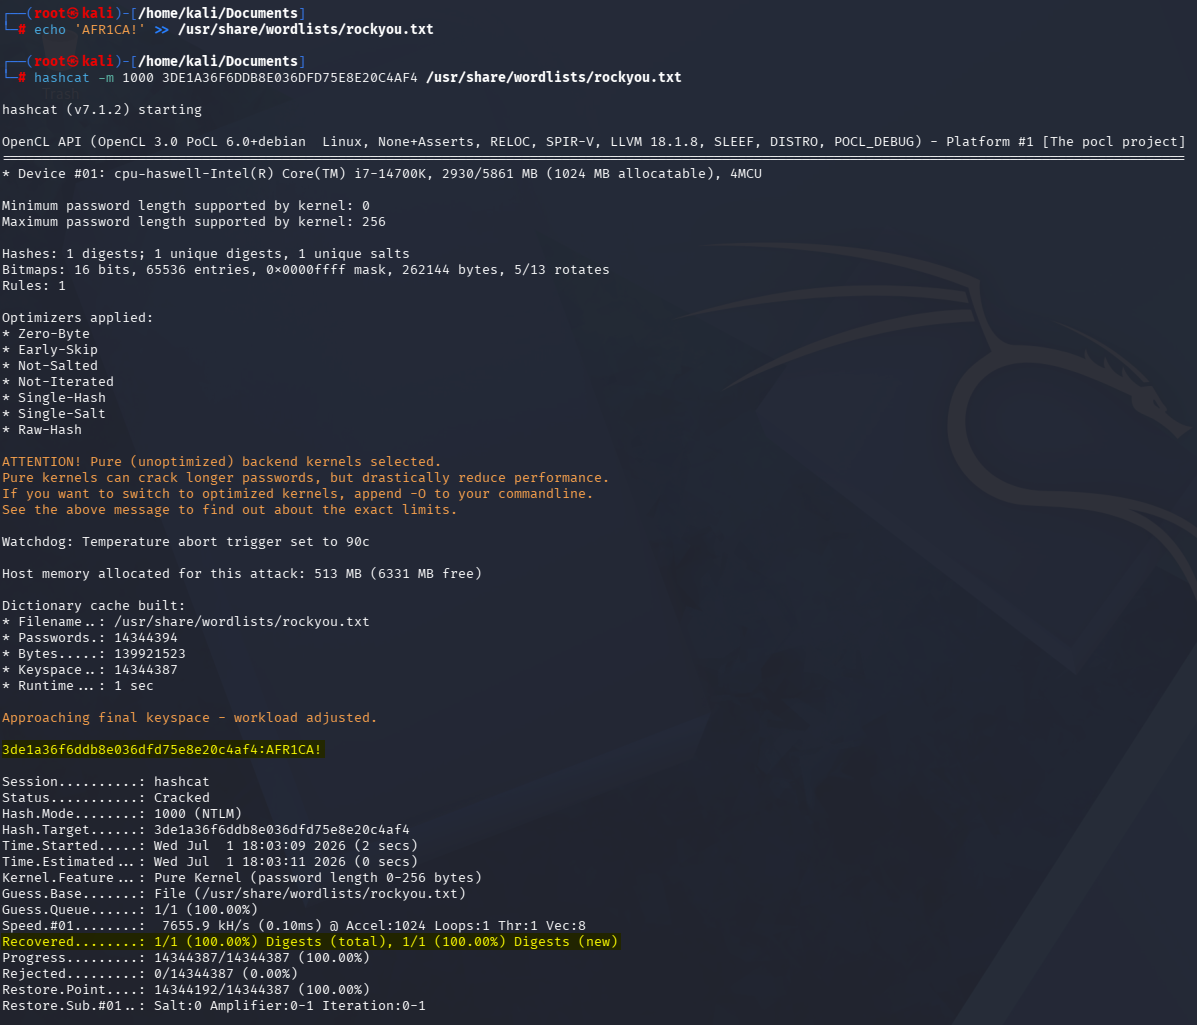Click the 'Hashes: 1 digests' line
The image size is (1197, 1025).
(205, 254)
